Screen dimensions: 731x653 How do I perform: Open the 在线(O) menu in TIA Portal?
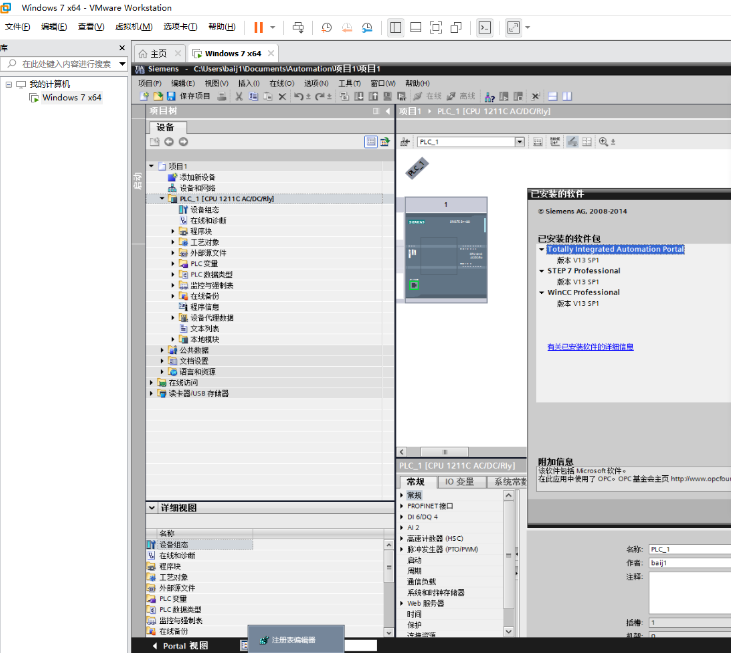pos(282,83)
